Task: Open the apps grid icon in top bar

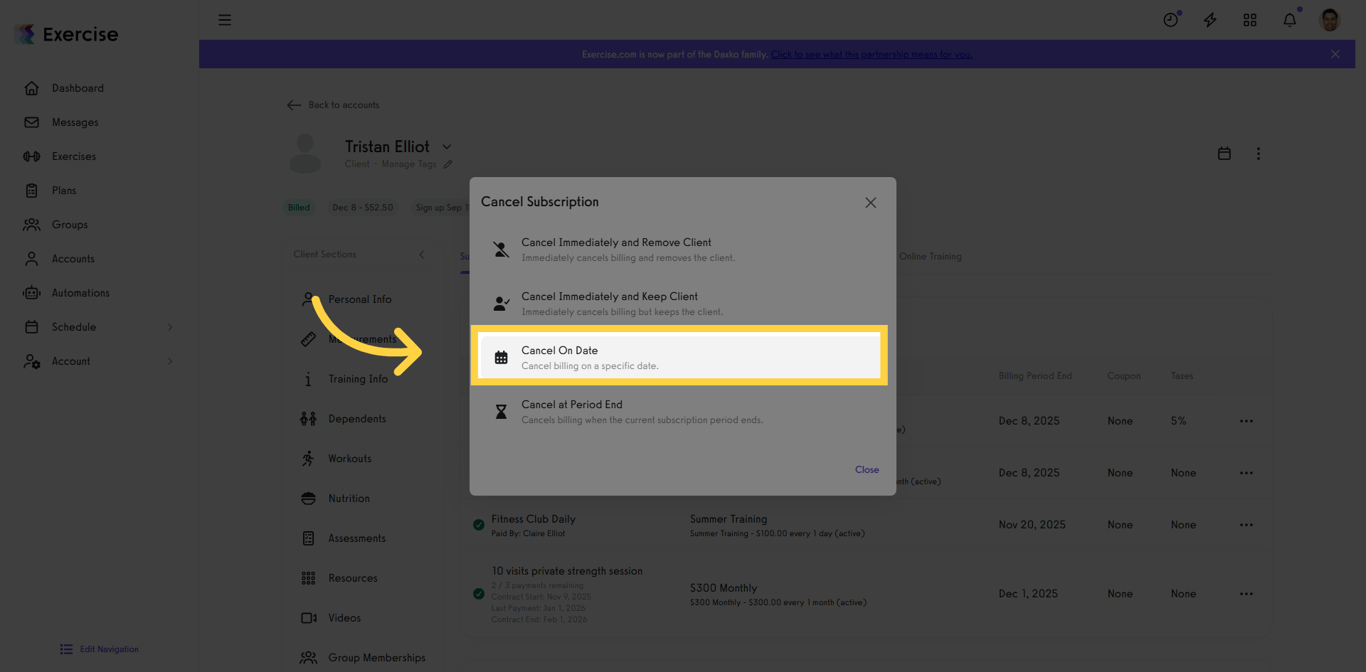Action: pos(1250,19)
